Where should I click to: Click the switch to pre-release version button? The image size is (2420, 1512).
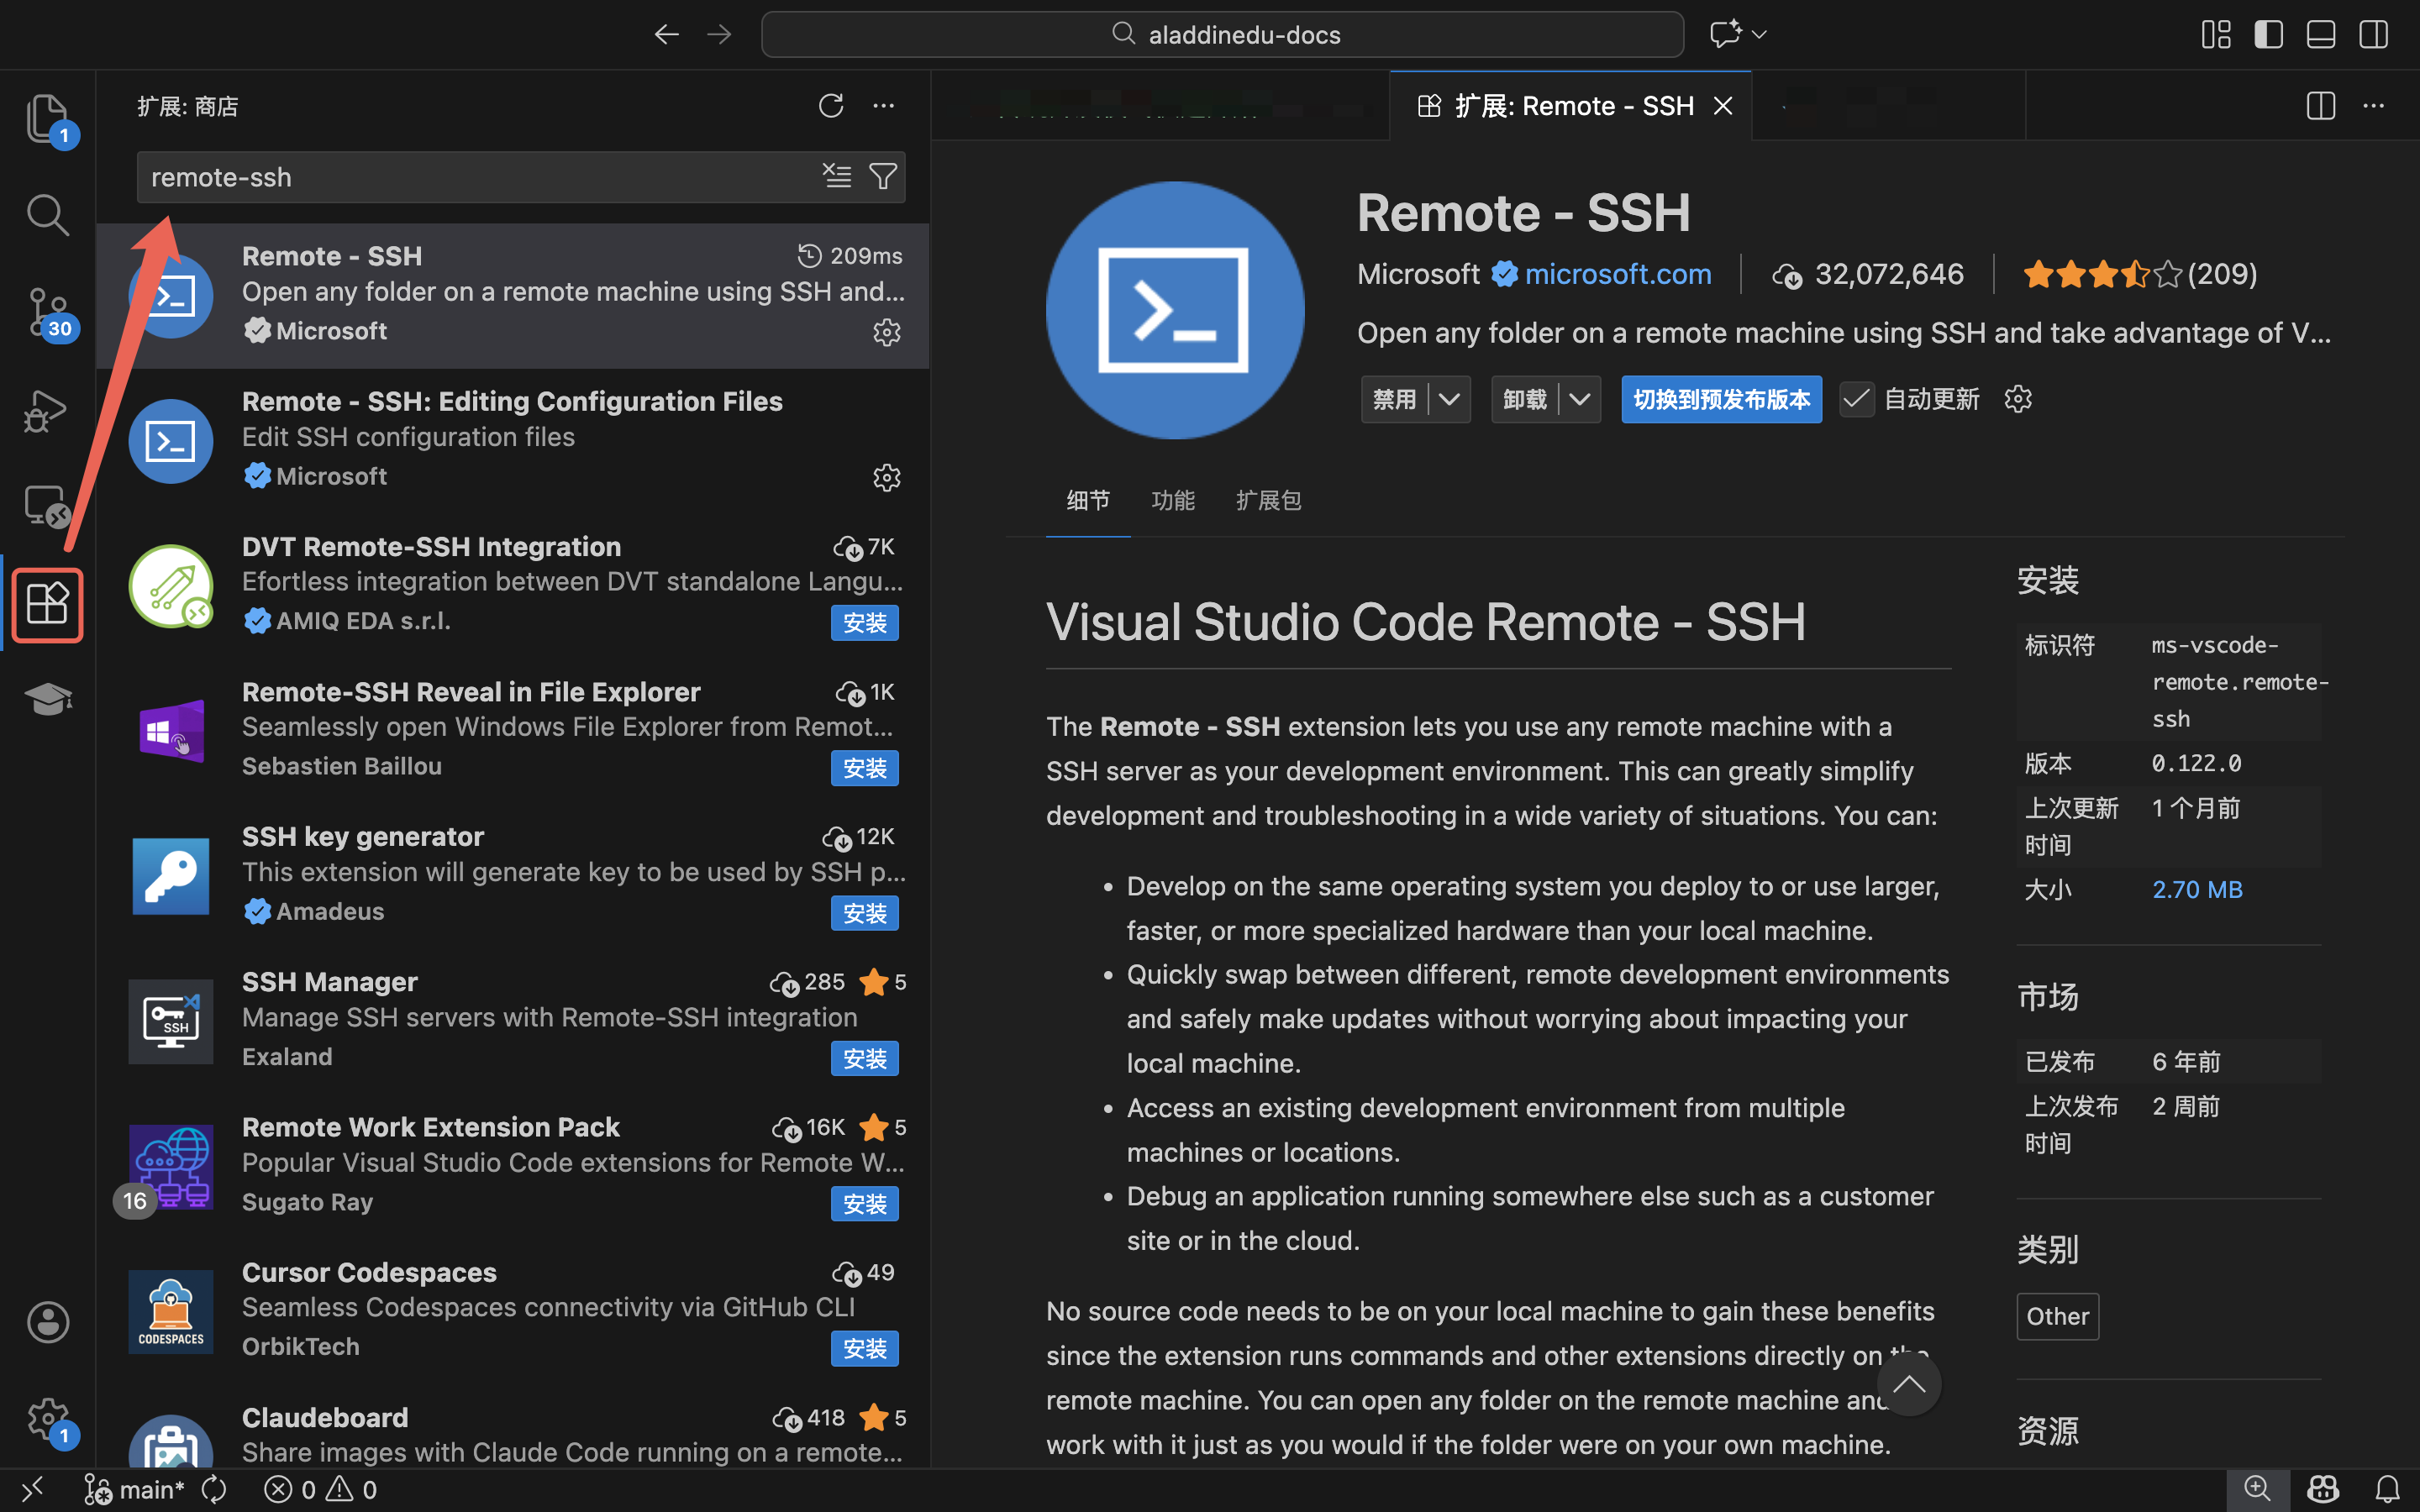coord(1720,400)
